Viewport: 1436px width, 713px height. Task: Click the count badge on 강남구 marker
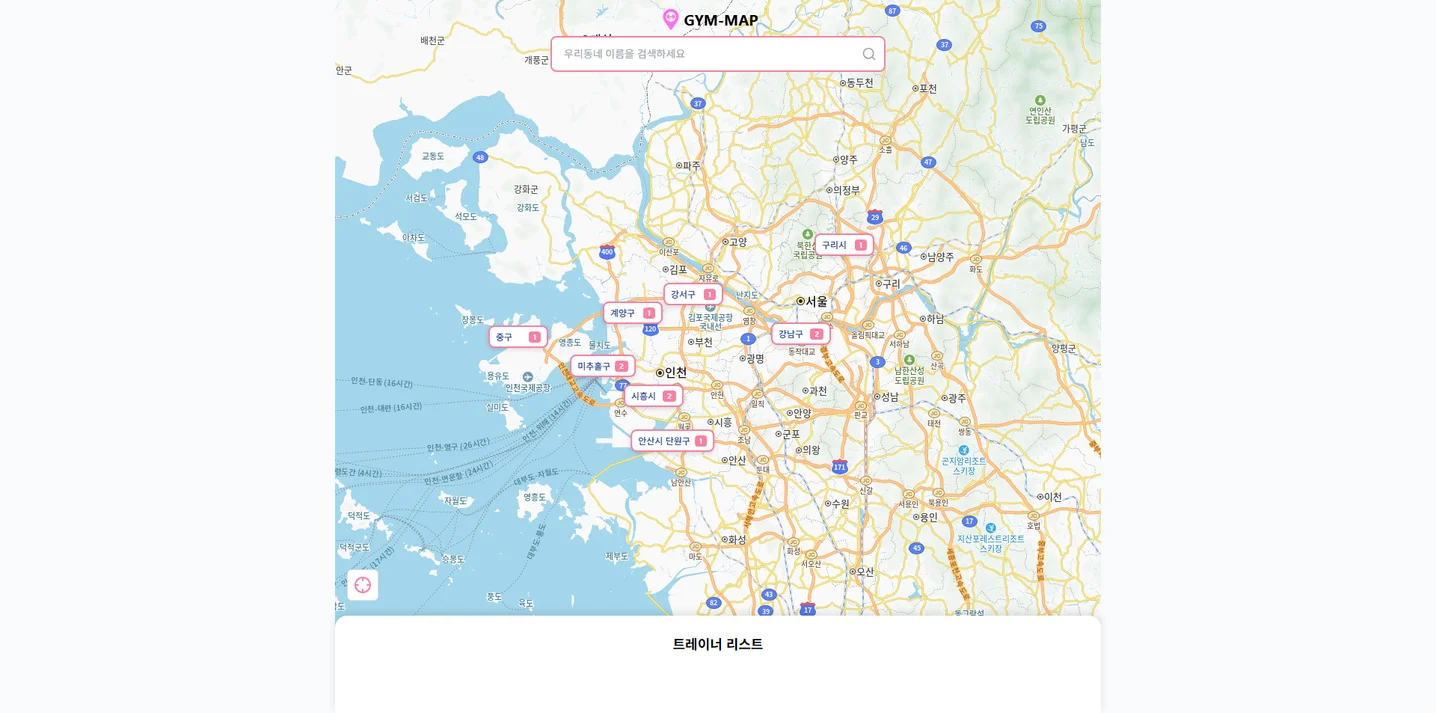pyautogui.click(x=817, y=334)
